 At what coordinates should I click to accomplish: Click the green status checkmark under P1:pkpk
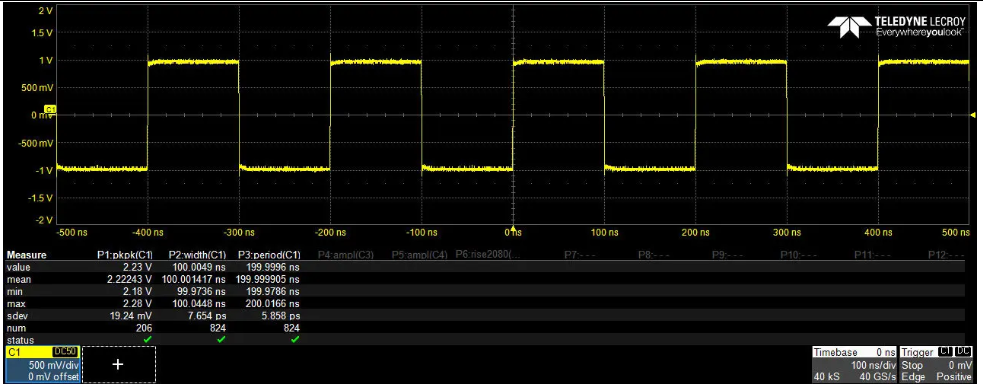(x=147, y=339)
